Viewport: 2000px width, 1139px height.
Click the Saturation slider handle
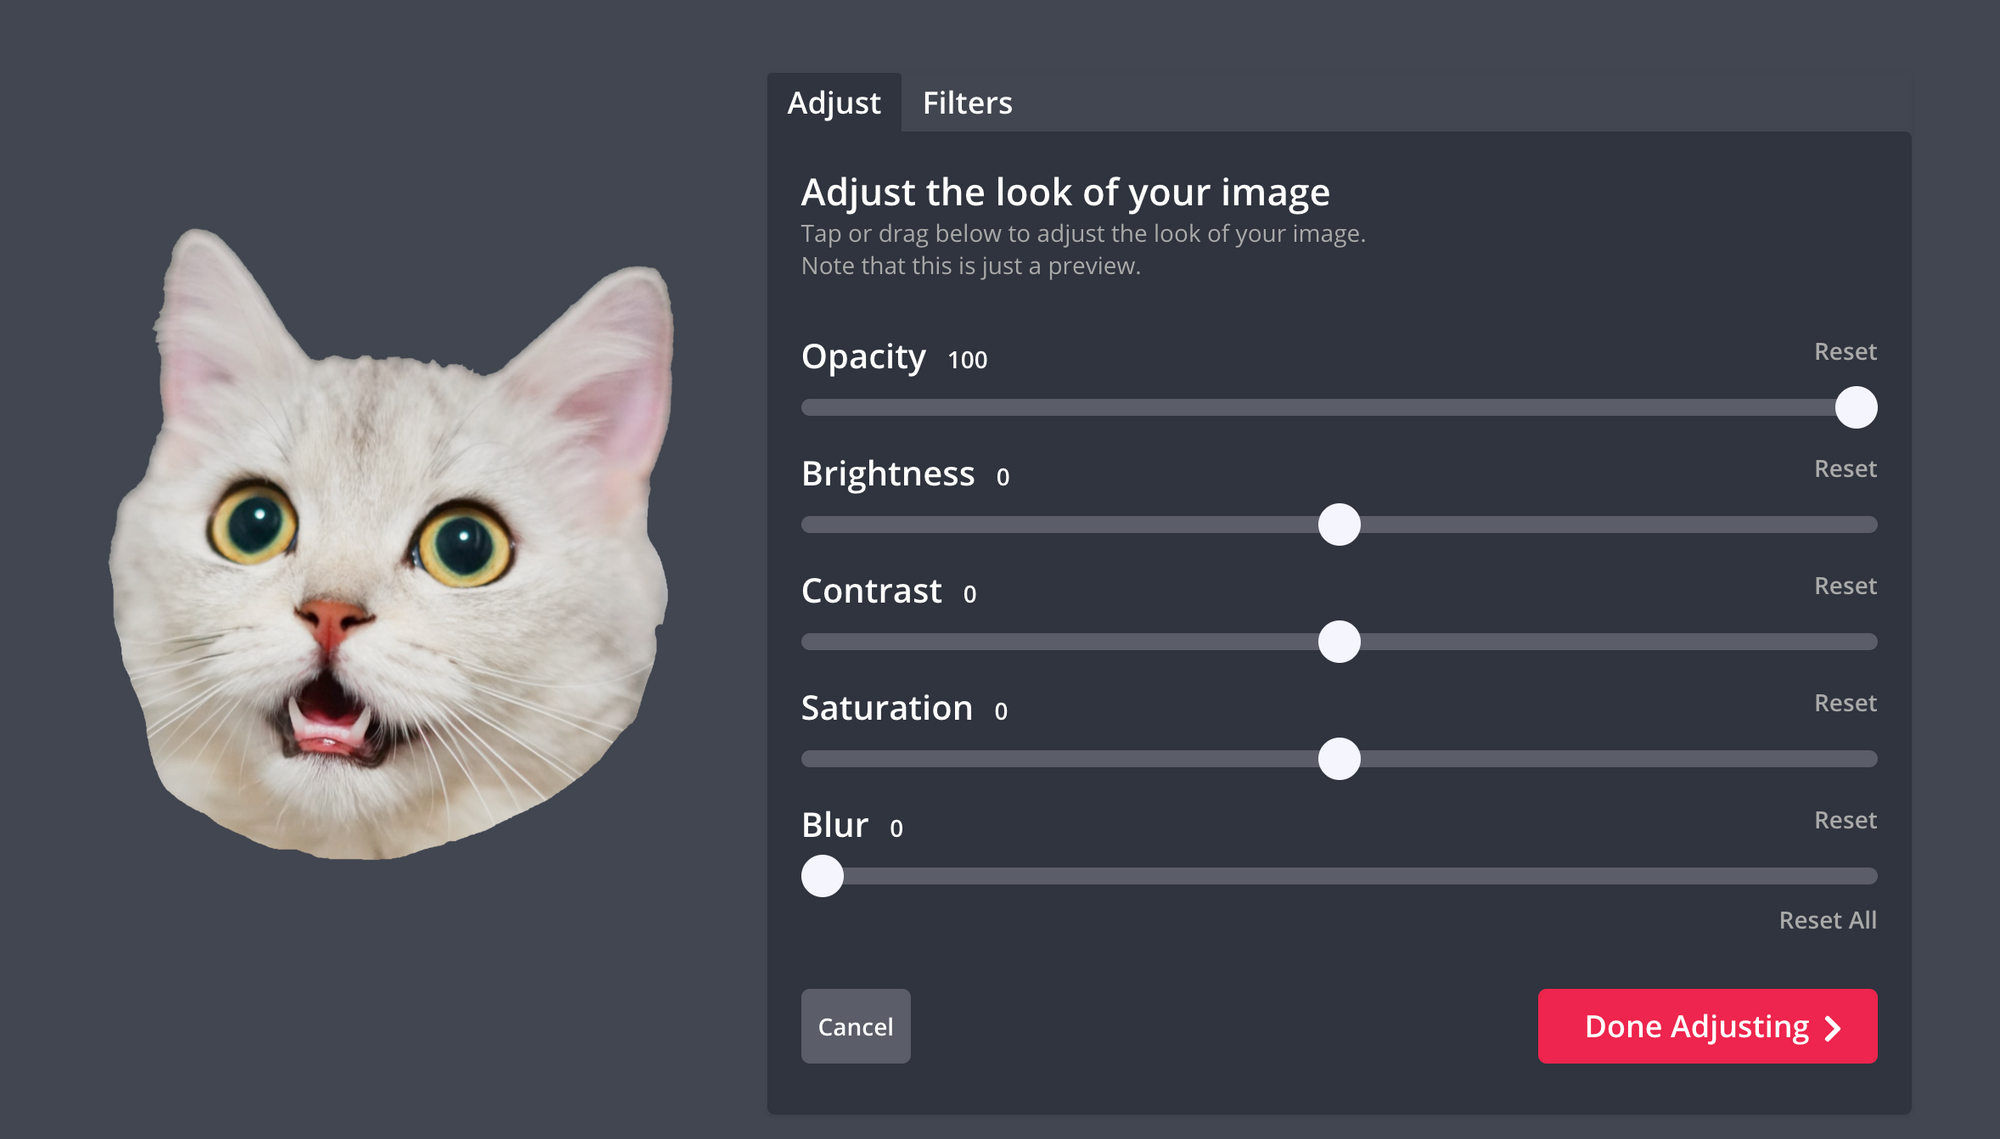point(1339,758)
